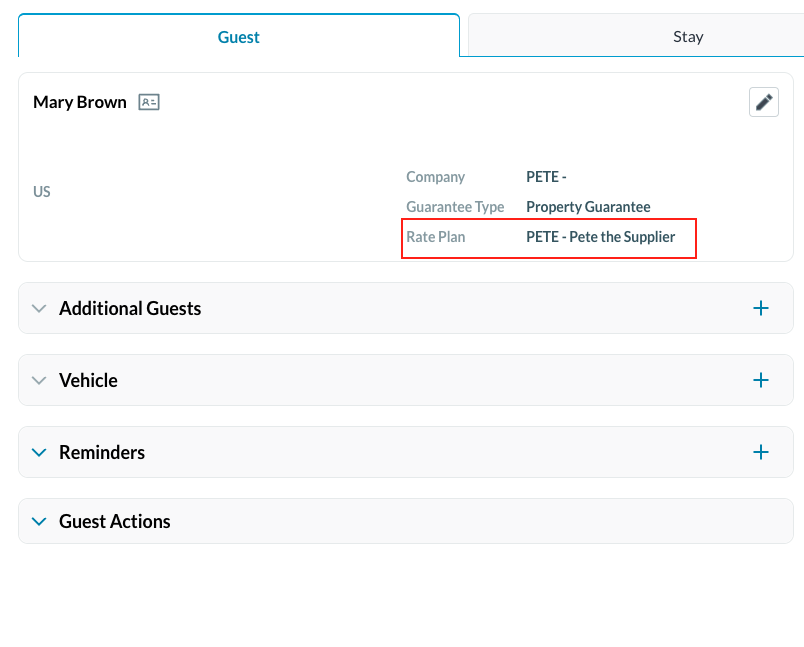Screen dimensions: 804x647
Task: Expand the Vehicle section
Action: 38,380
